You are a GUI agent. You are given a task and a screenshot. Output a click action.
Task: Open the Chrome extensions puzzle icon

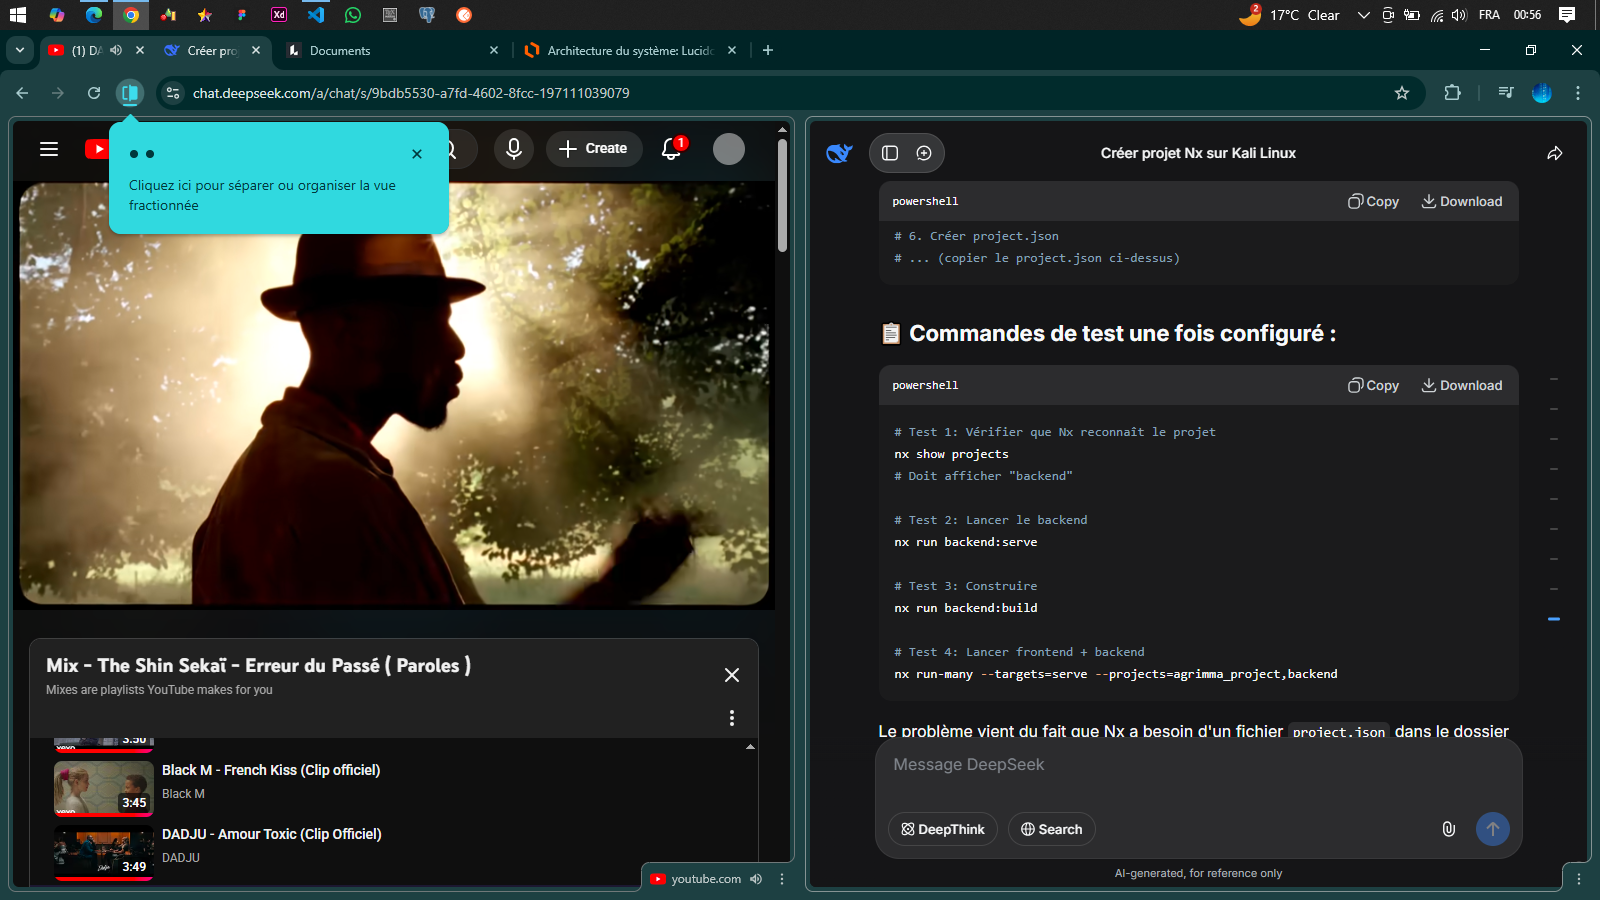[1452, 93]
